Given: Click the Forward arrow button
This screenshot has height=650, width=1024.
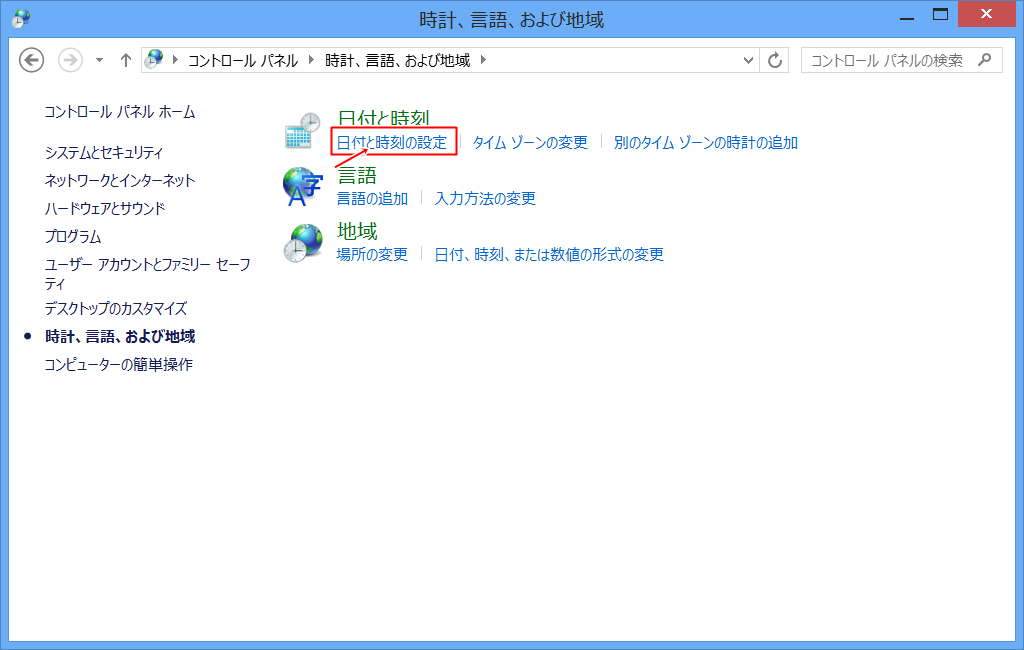Looking at the screenshot, I should [x=70, y=60].
